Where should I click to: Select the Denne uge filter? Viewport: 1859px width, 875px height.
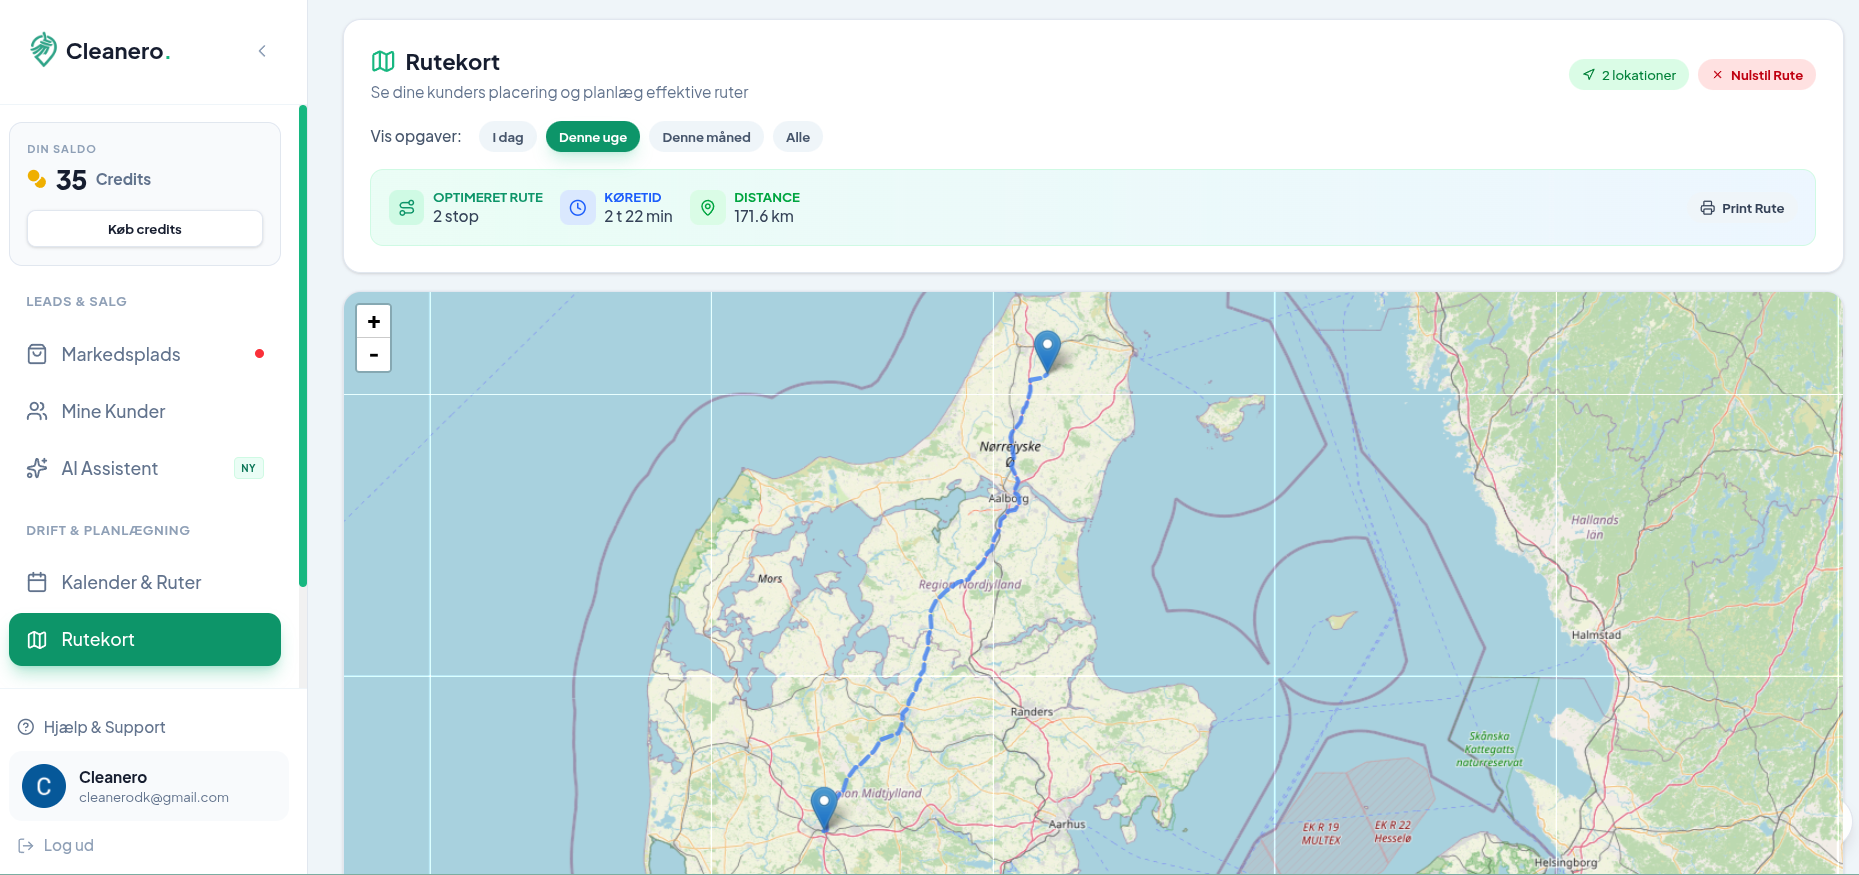point(592,137)
